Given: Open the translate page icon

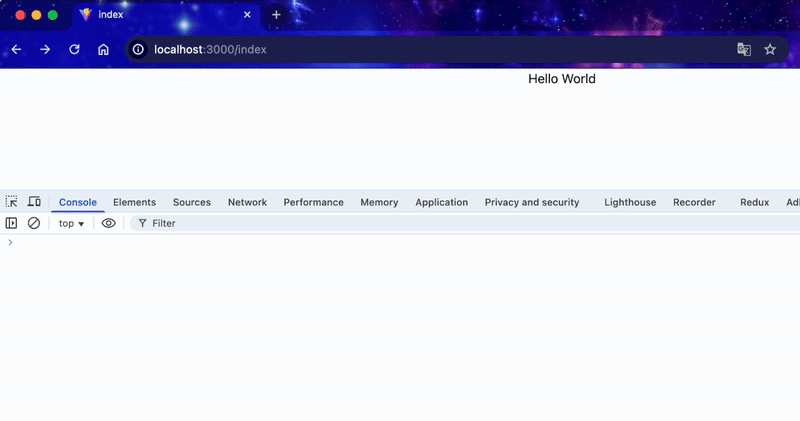Looking at the screenshot, I should pyautogui.click(x=744, y=49).
